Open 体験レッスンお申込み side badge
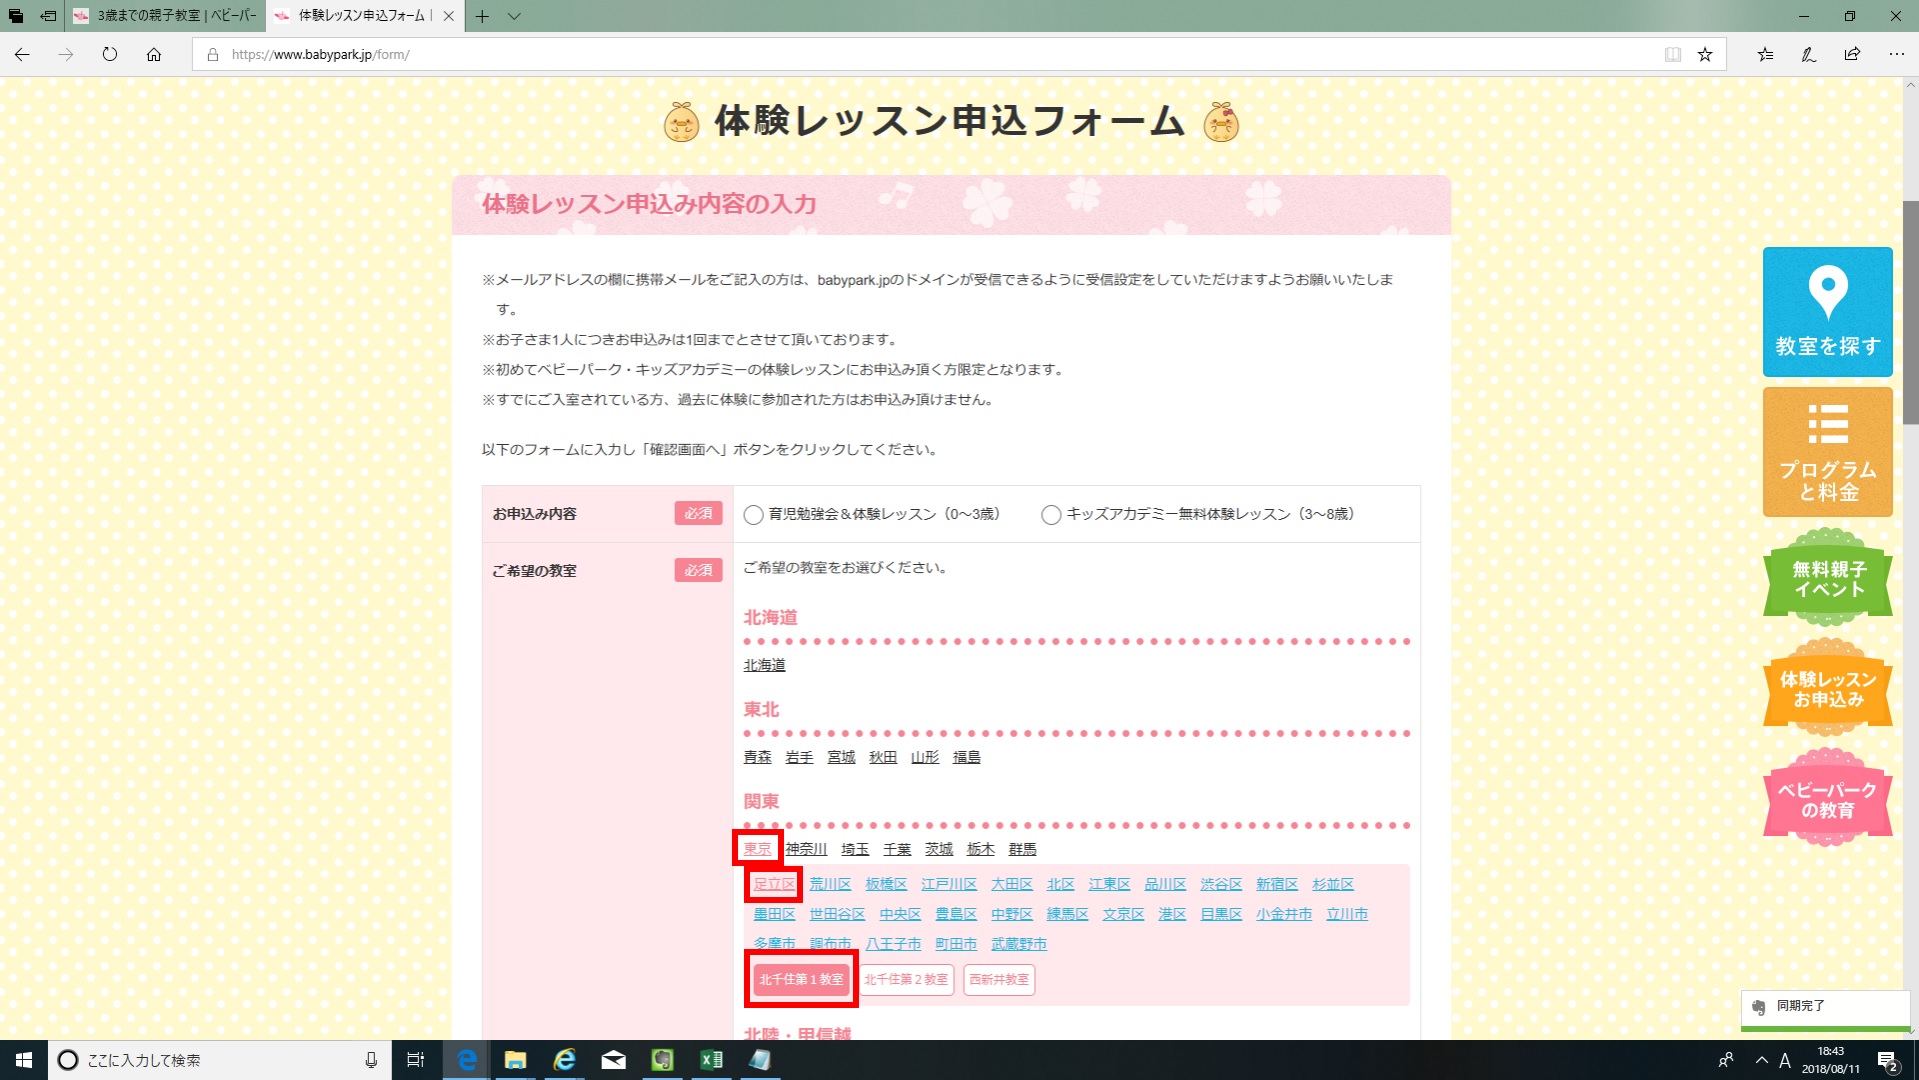 tap(1827, 689)
